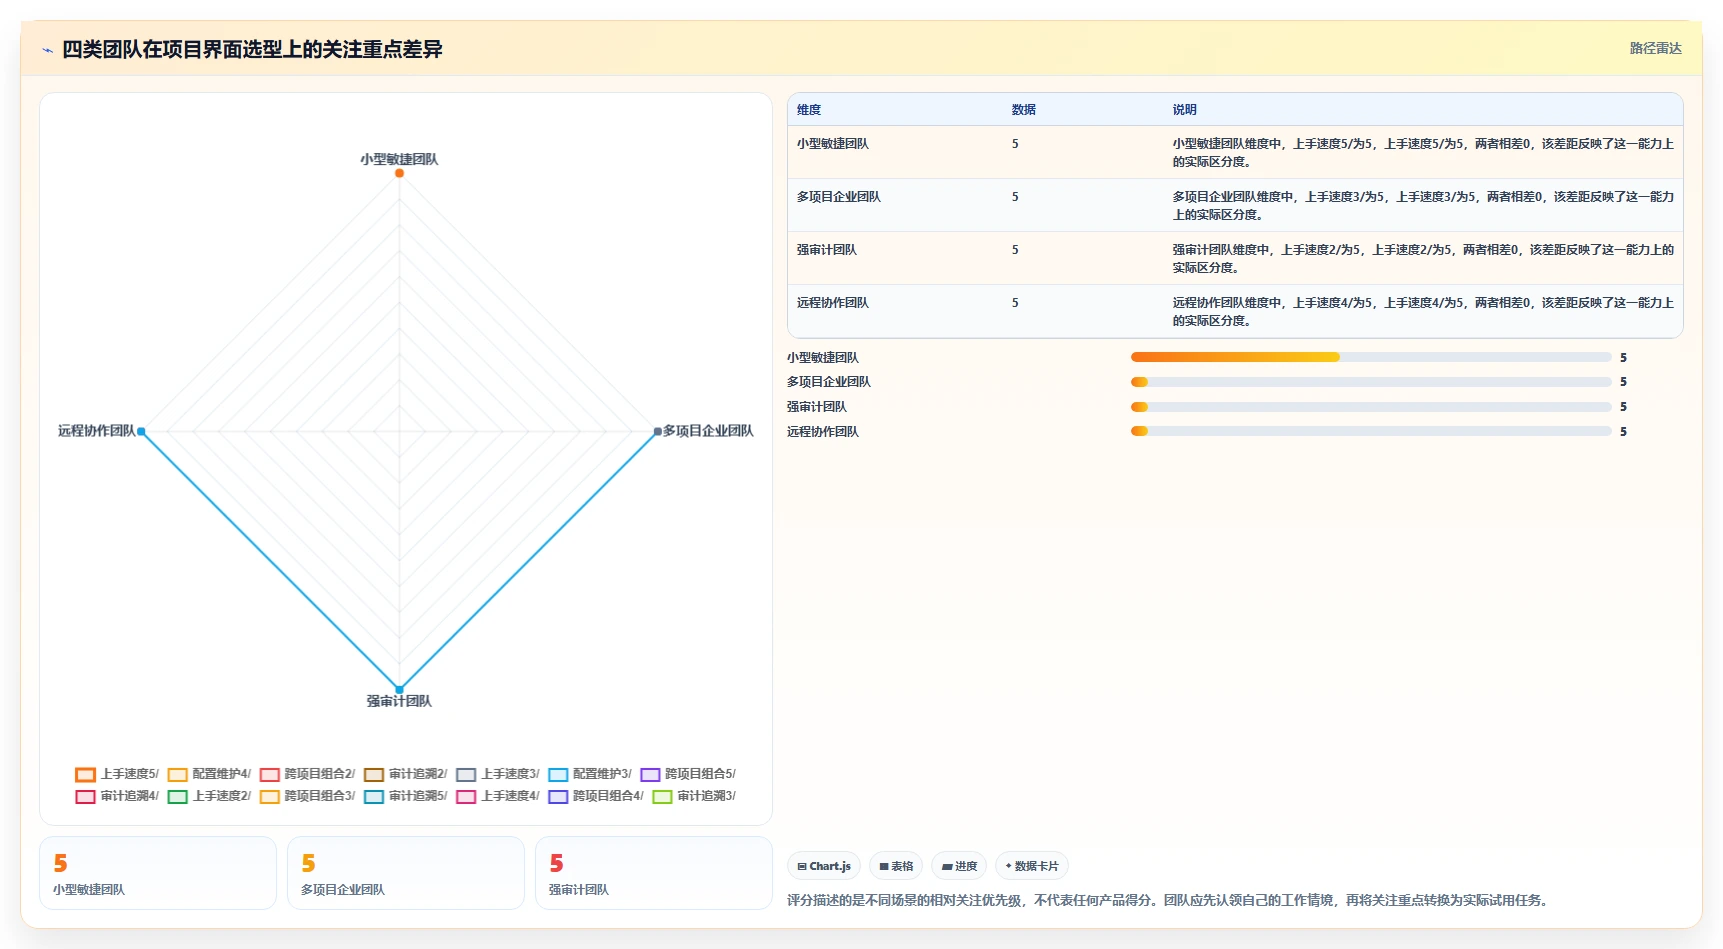Toggle the 跨项目组合5/ legend item
The height and width of the screenshot is (949, 1723).
(x=688, y=774)
